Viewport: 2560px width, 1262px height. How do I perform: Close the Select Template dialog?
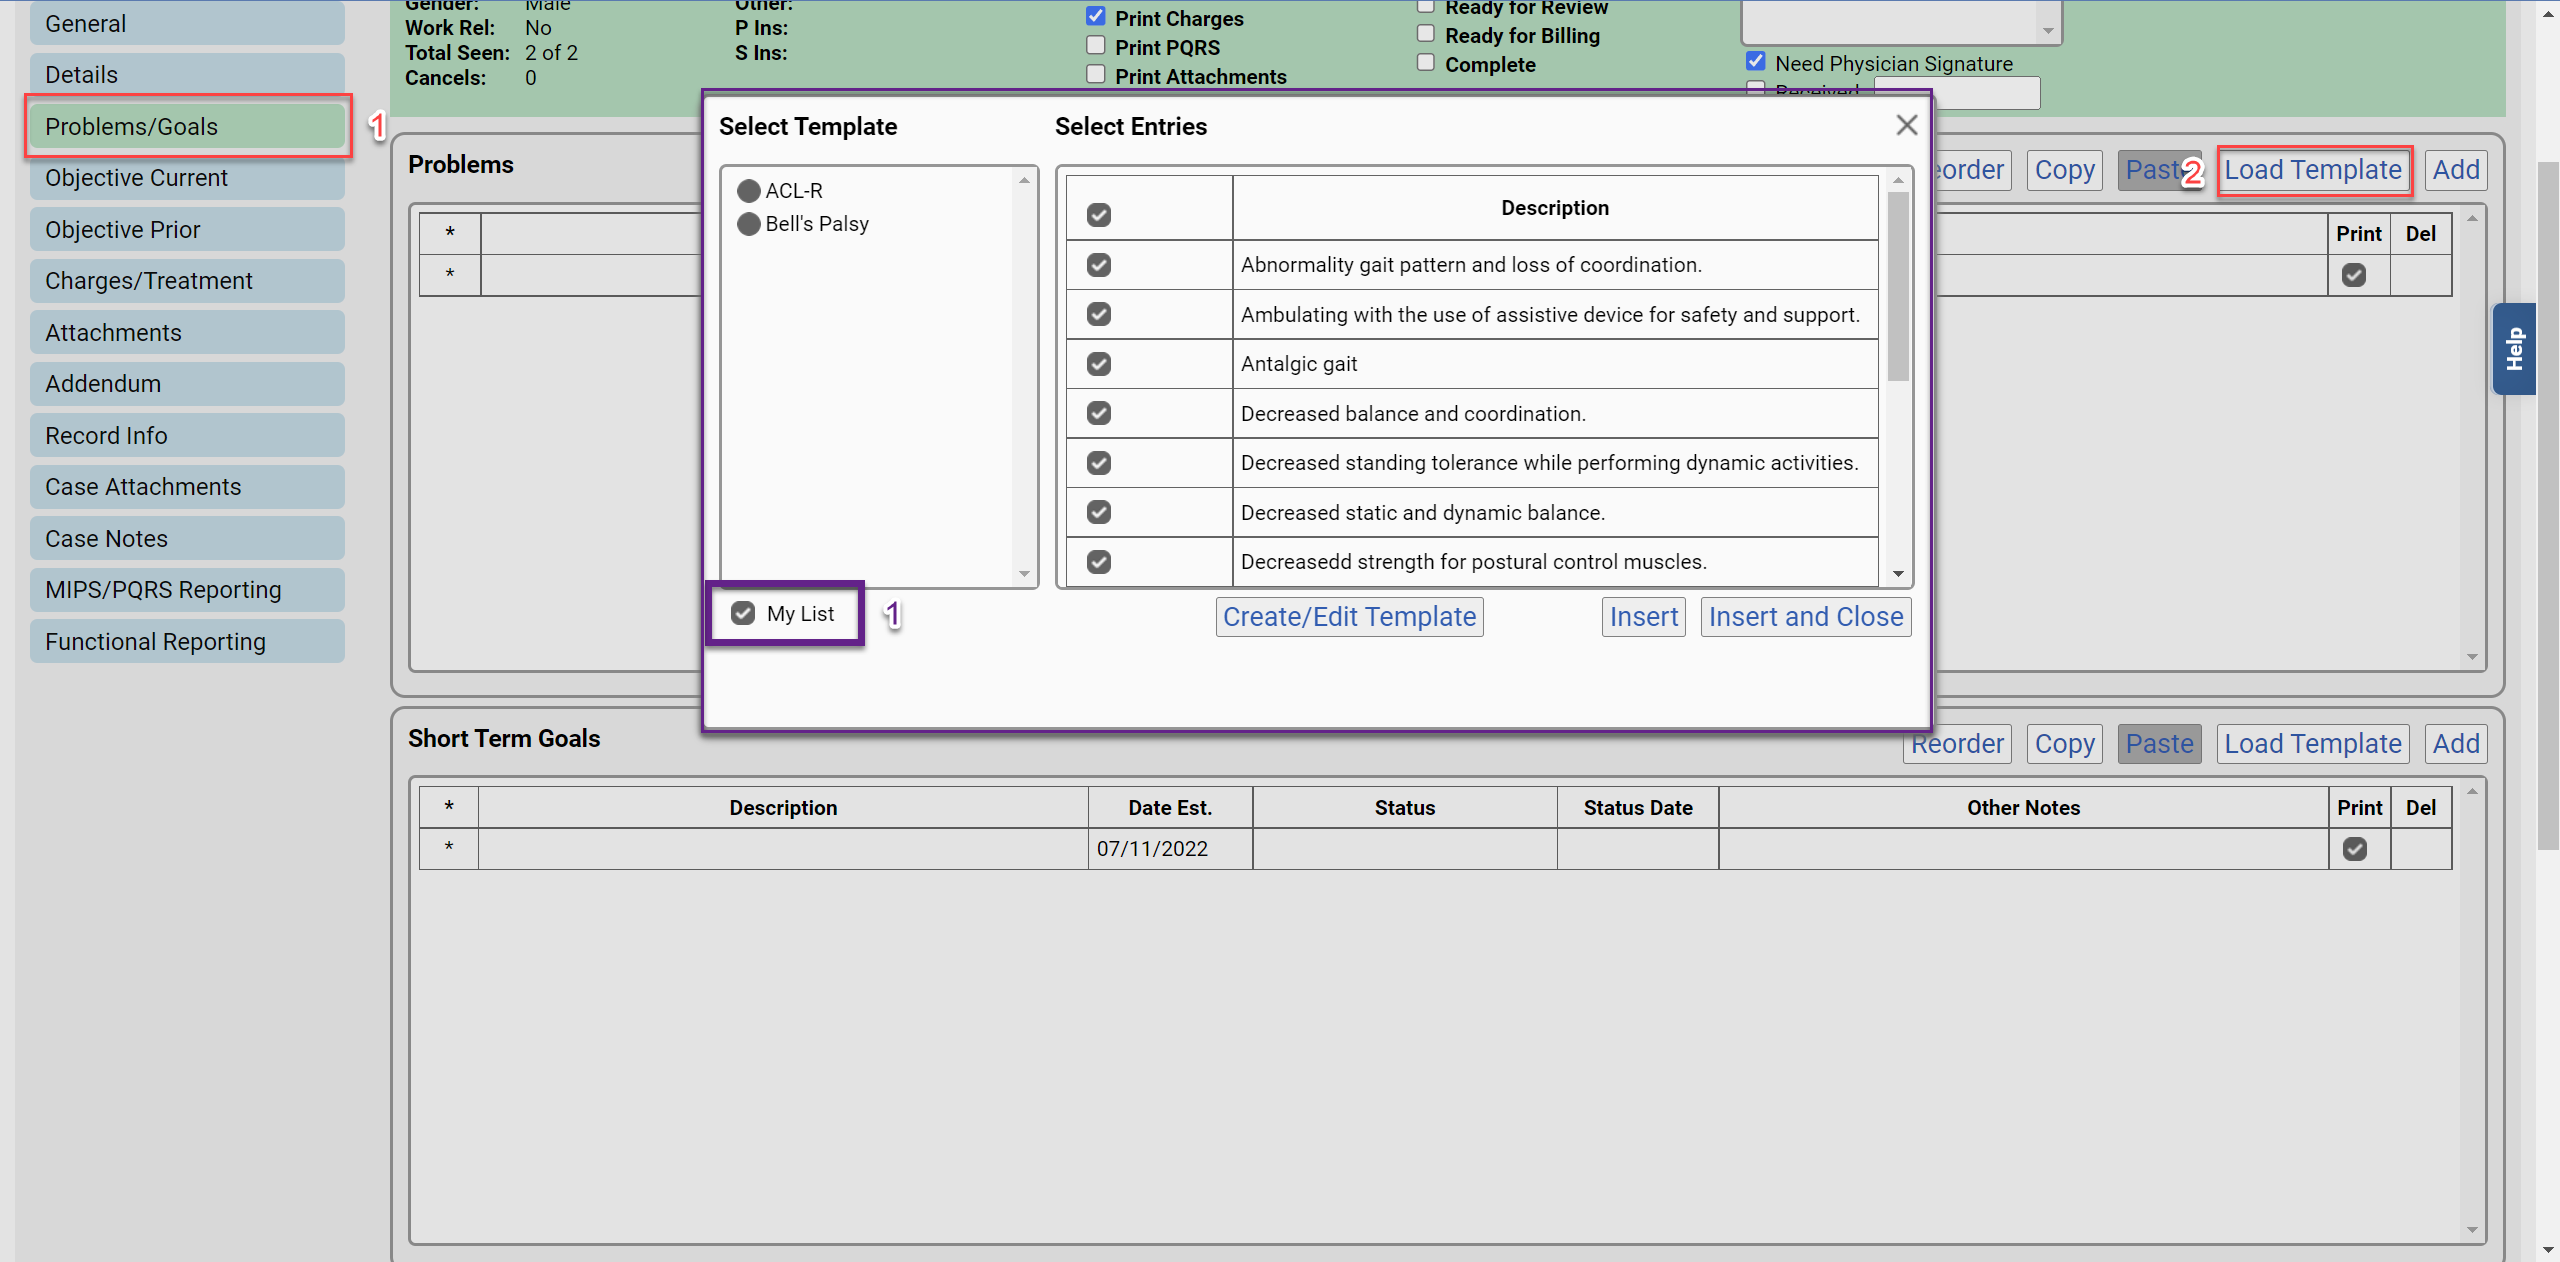click(x=1906, y=125)
